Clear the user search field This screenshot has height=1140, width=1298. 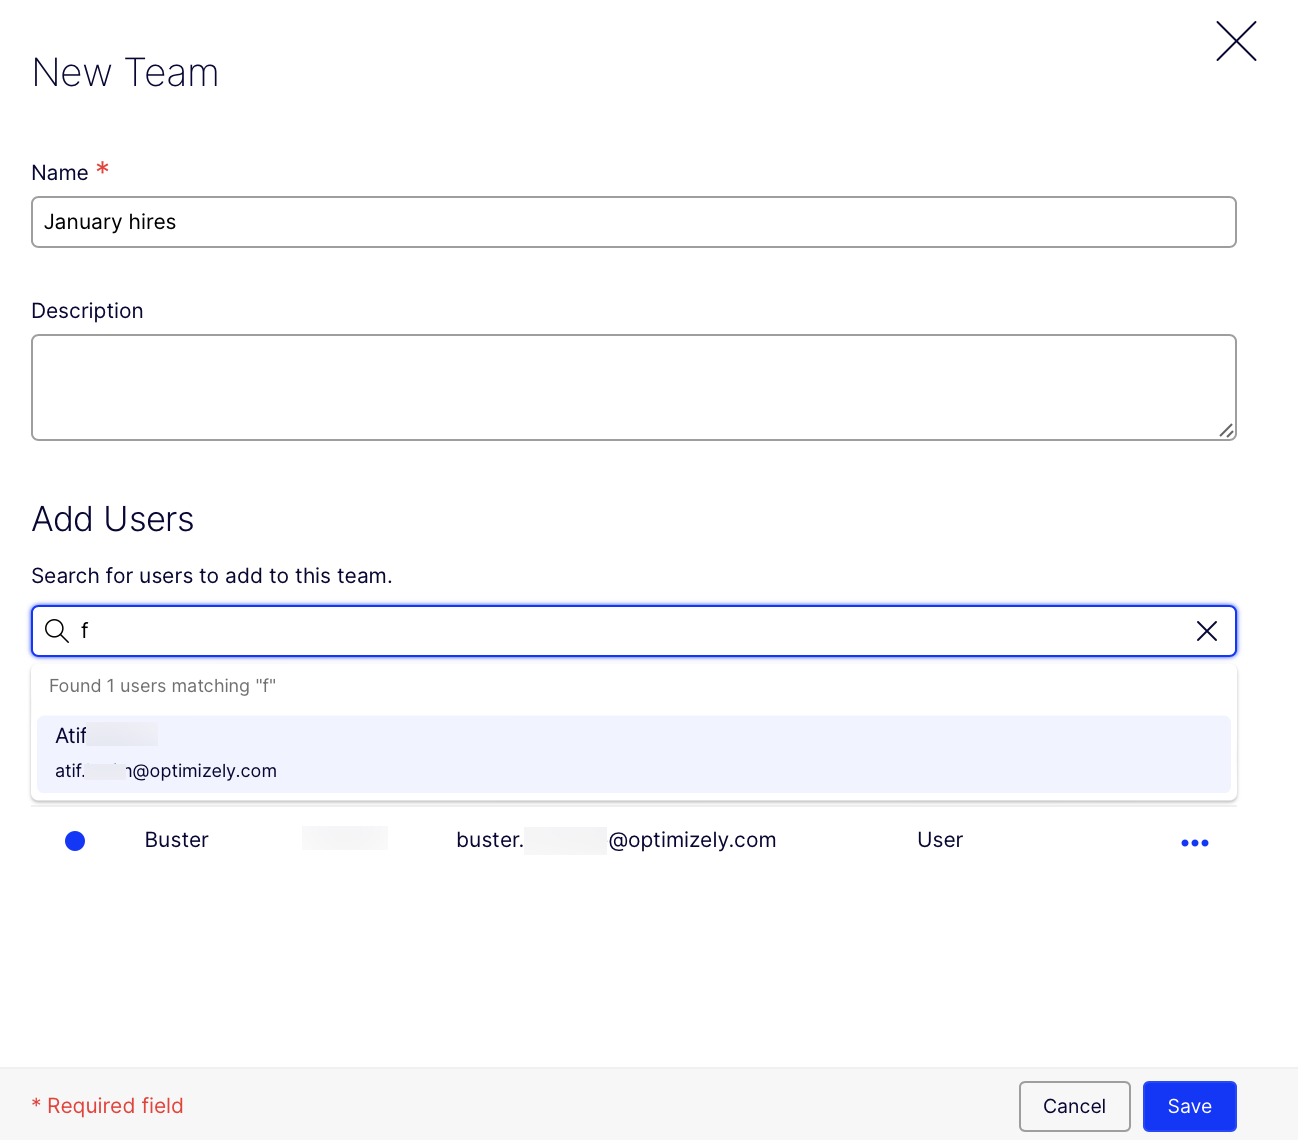pos(1207,631)
